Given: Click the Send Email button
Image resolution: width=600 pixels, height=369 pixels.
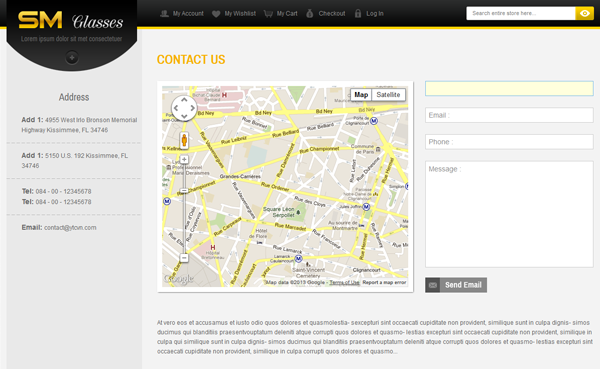Looking at the screenshot, I should coord(456,285).
